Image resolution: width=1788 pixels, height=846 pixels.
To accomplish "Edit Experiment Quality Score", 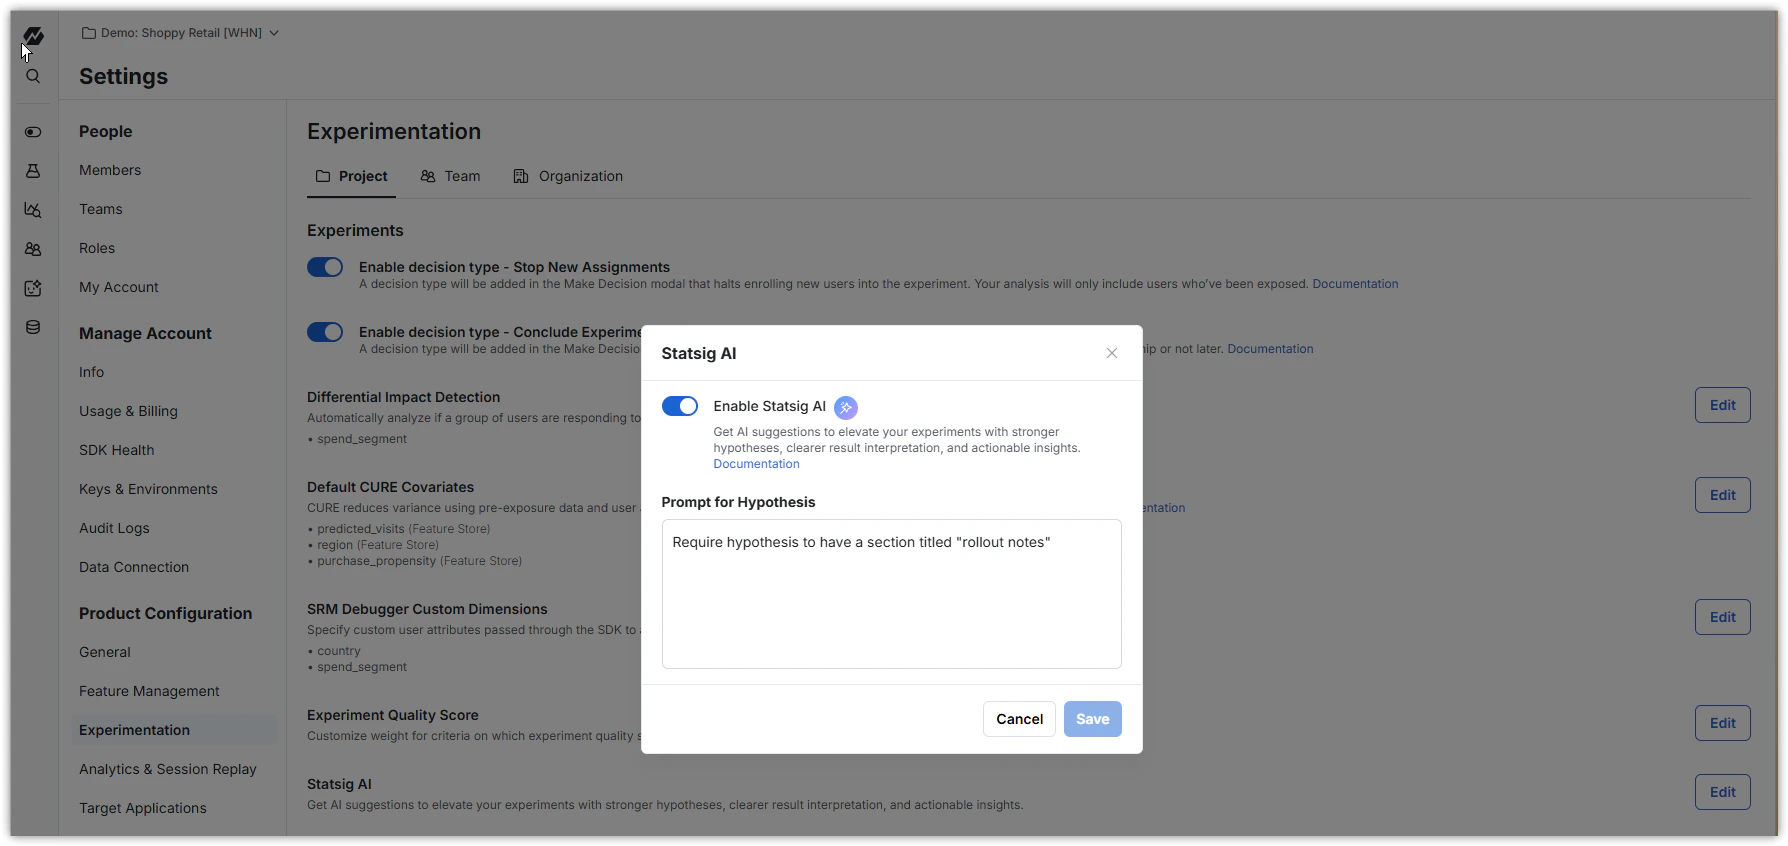I will point(1722,723).
